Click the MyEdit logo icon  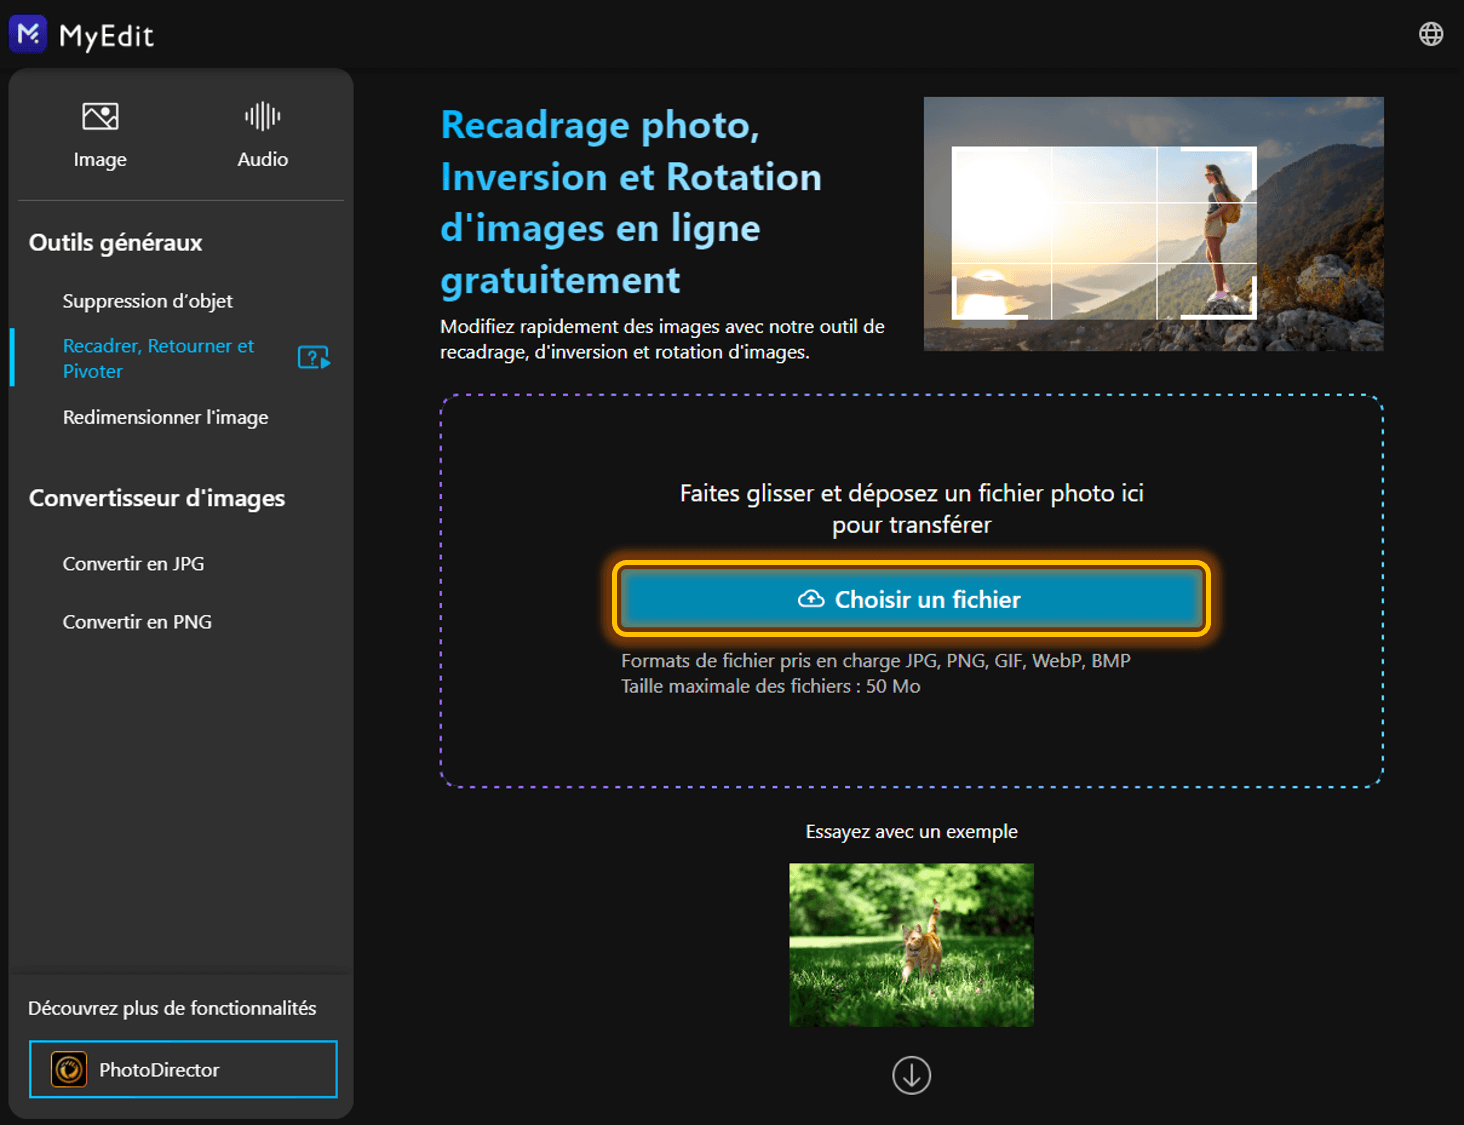[28, 34]
